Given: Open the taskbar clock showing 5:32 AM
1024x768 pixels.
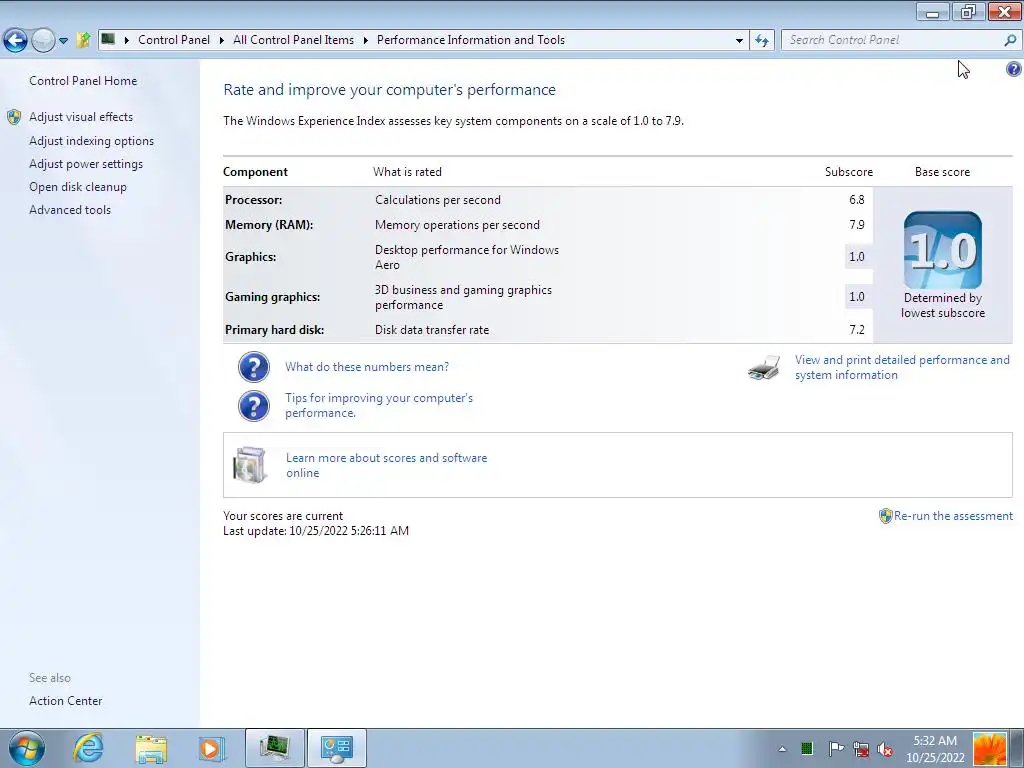Looking at the screenshot, I should [935, 749].
